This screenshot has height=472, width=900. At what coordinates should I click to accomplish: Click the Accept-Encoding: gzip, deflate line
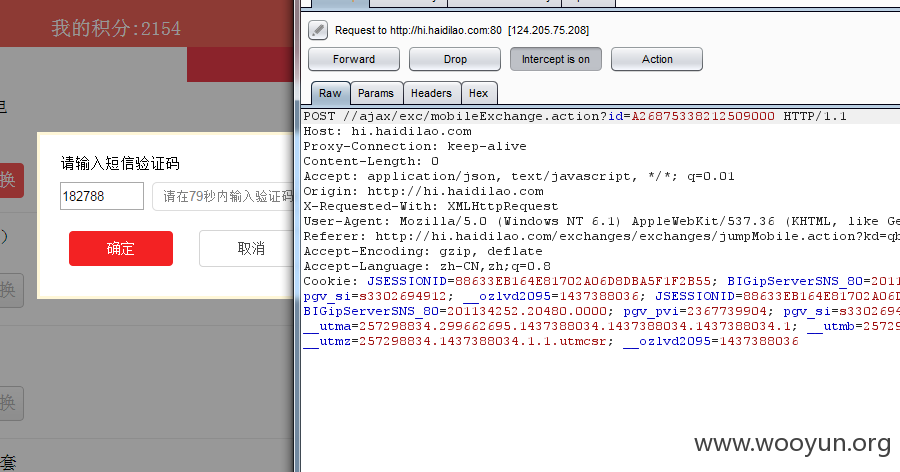click(x=422, y=251)
